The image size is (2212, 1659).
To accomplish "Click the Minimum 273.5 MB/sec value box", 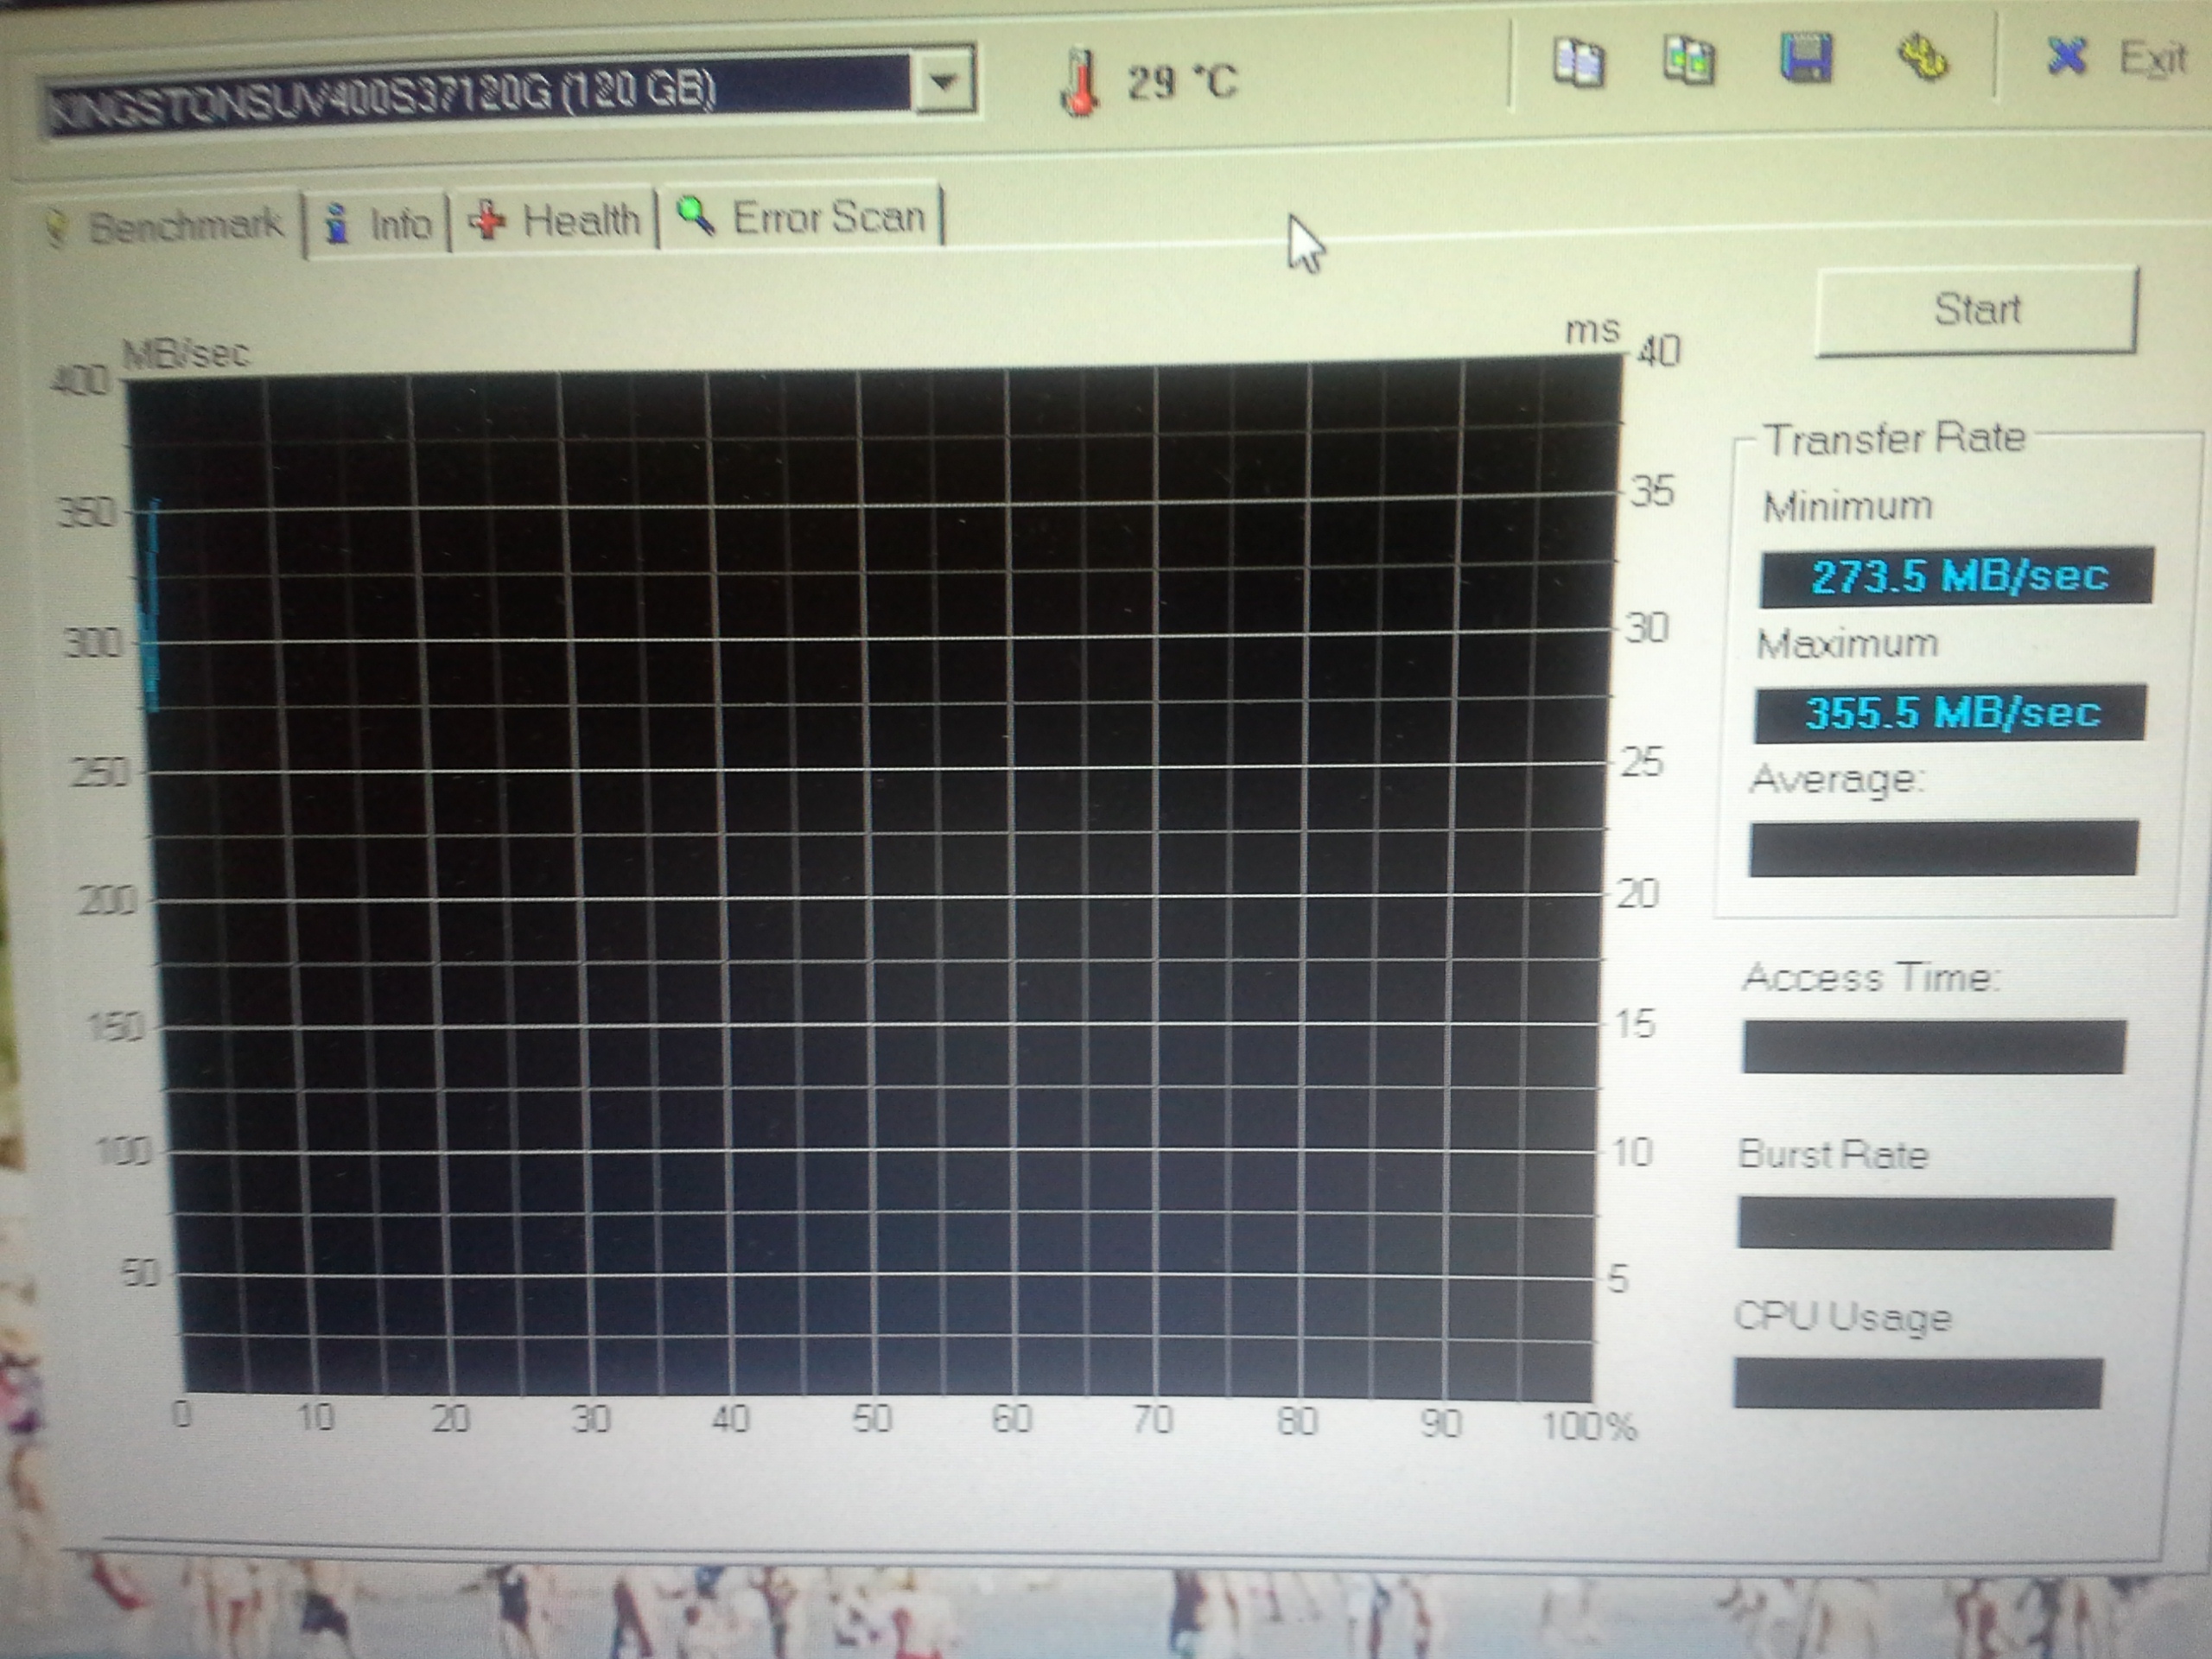I will point(1956,576).
